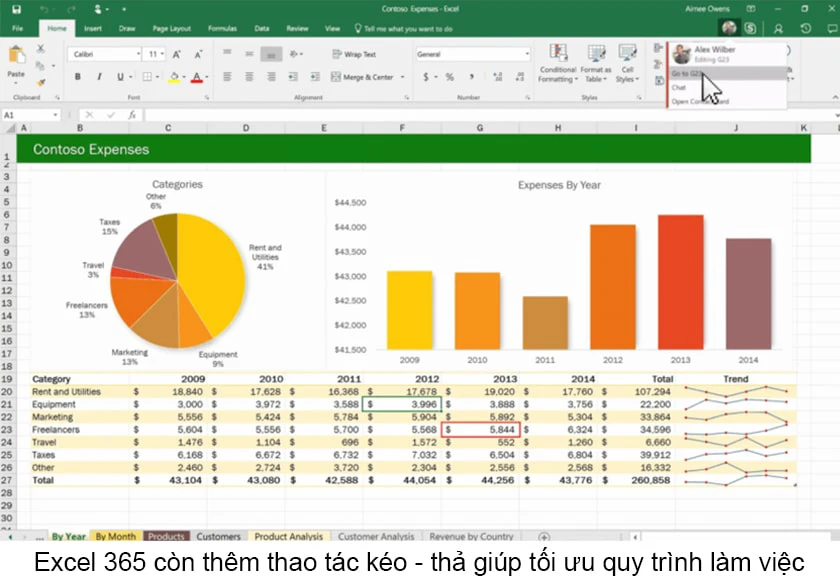This screenshot has height=584, width=840.
Task: Click the Undo arrow in Quick Access
Action: click(x=44, y=10)
